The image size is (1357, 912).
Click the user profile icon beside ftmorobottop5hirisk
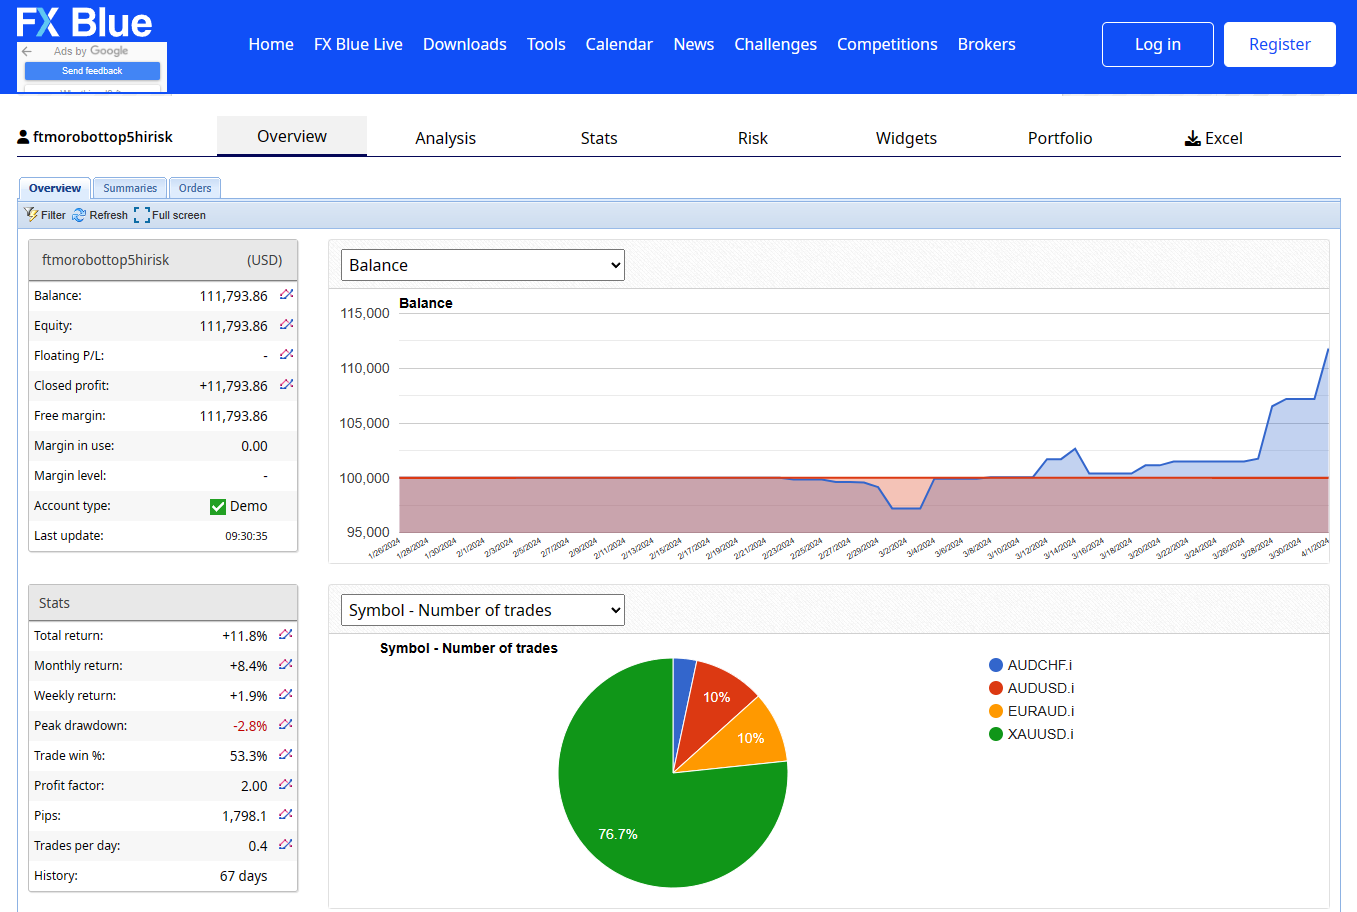[x=23, y=137]
